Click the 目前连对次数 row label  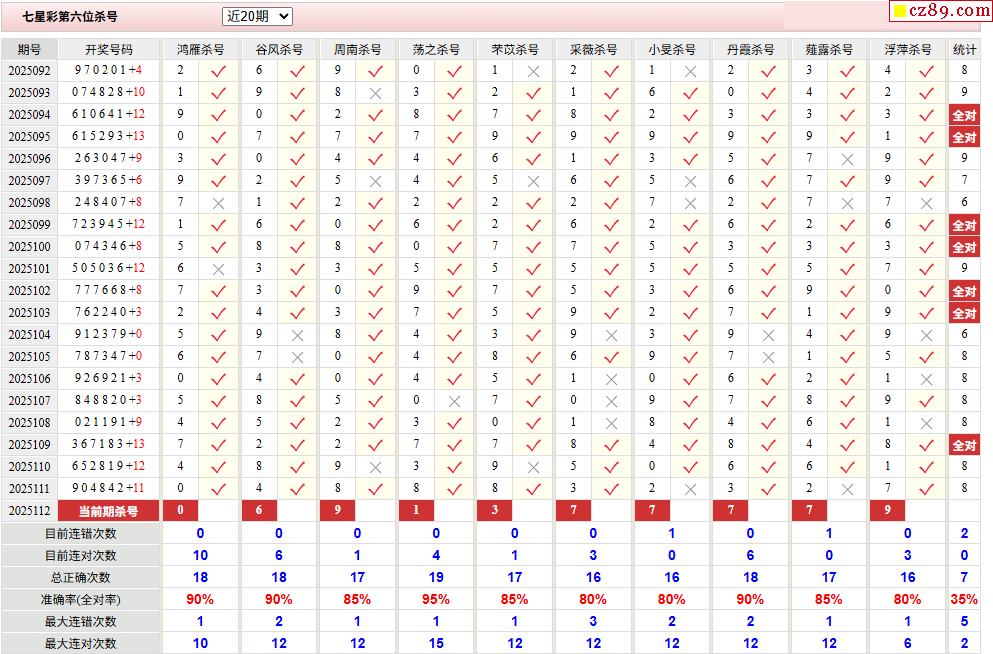[x=80, y=555]
